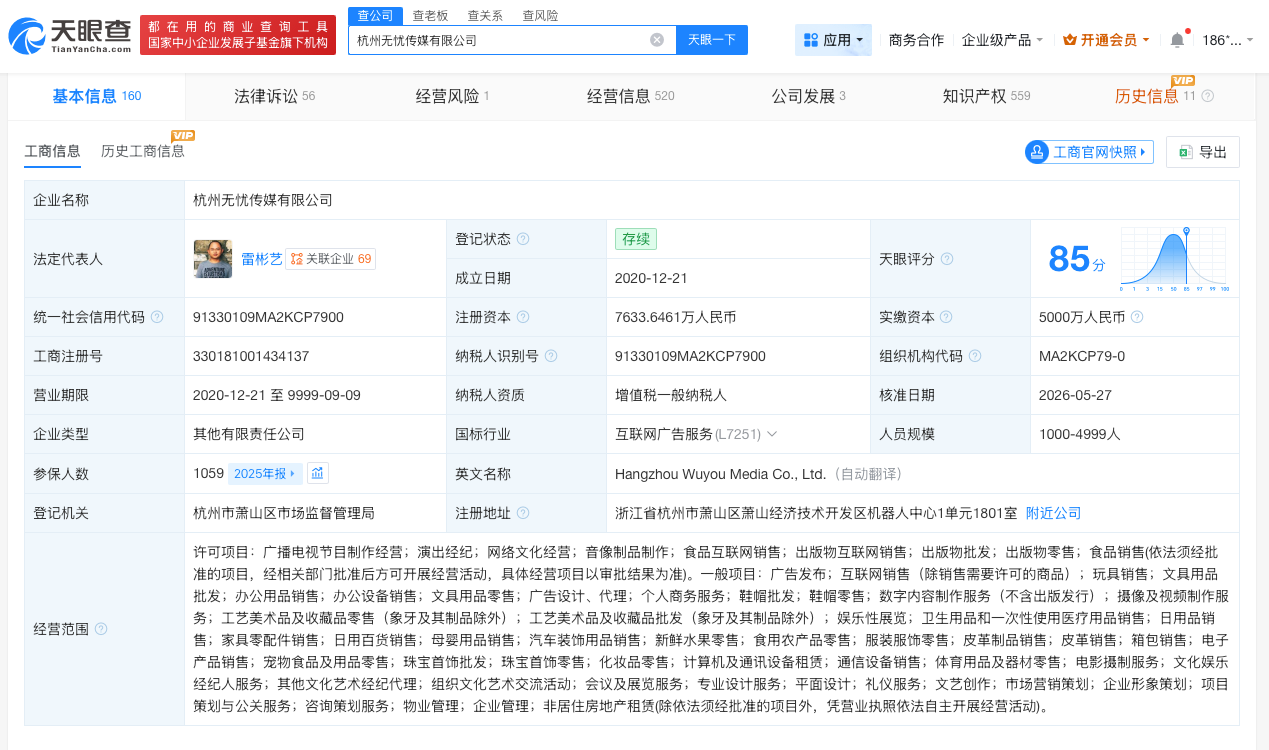The width and height of the screenshot is (1269, 750).
Task: Select the 工商信息 sub-tab
Action: click(x=52, y=151)
